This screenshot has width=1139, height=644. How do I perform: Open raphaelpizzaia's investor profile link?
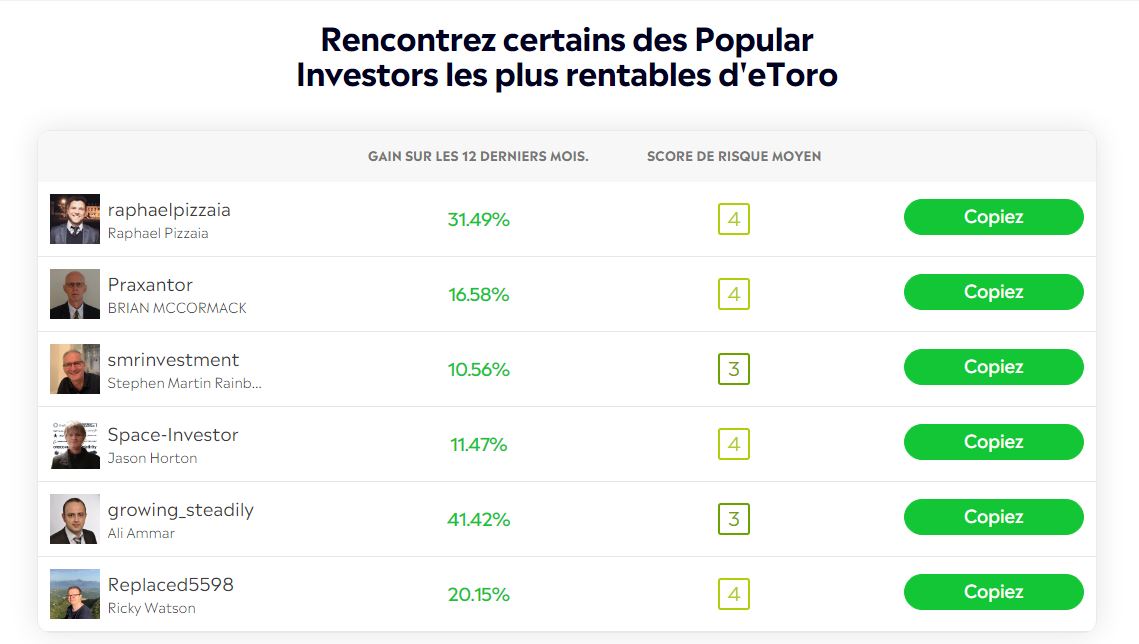[169, 210]
